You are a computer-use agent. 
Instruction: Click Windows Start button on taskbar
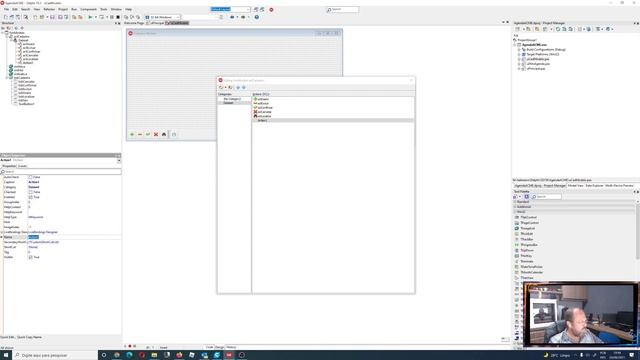(x=6, y=355)
